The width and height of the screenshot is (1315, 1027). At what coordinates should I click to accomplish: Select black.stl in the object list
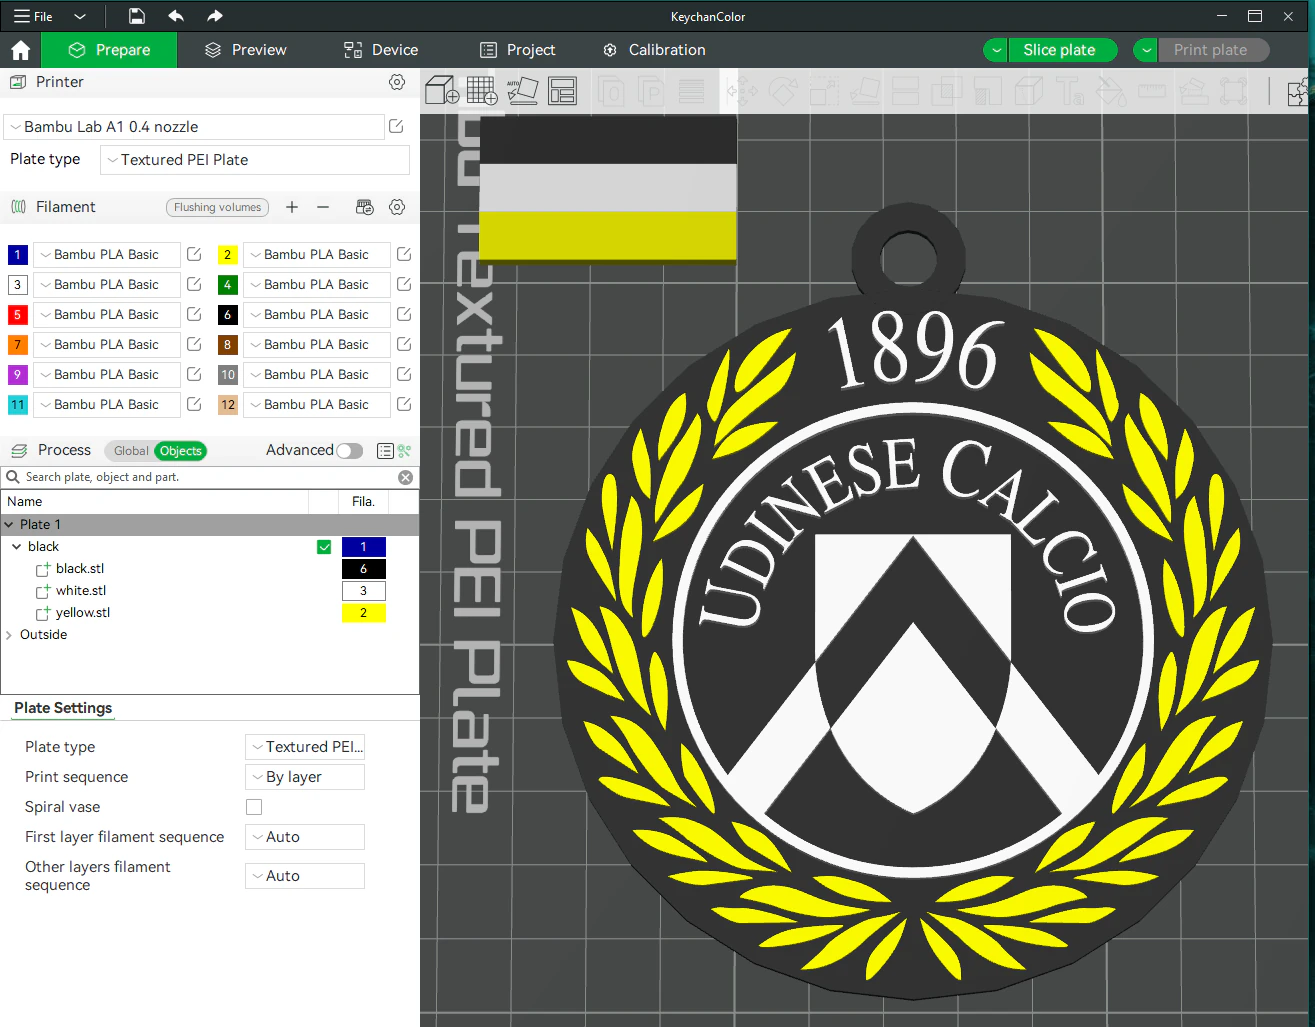pyautogui.click(x=80, y=569)
